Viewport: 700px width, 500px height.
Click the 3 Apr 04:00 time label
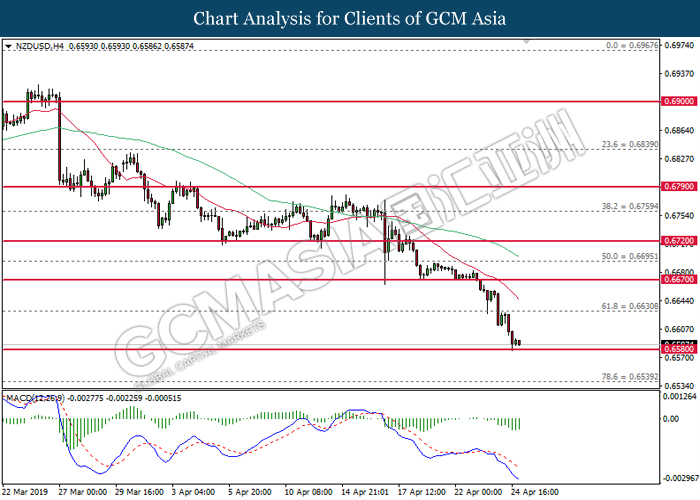pyautogui.click(x=193, y=492)
